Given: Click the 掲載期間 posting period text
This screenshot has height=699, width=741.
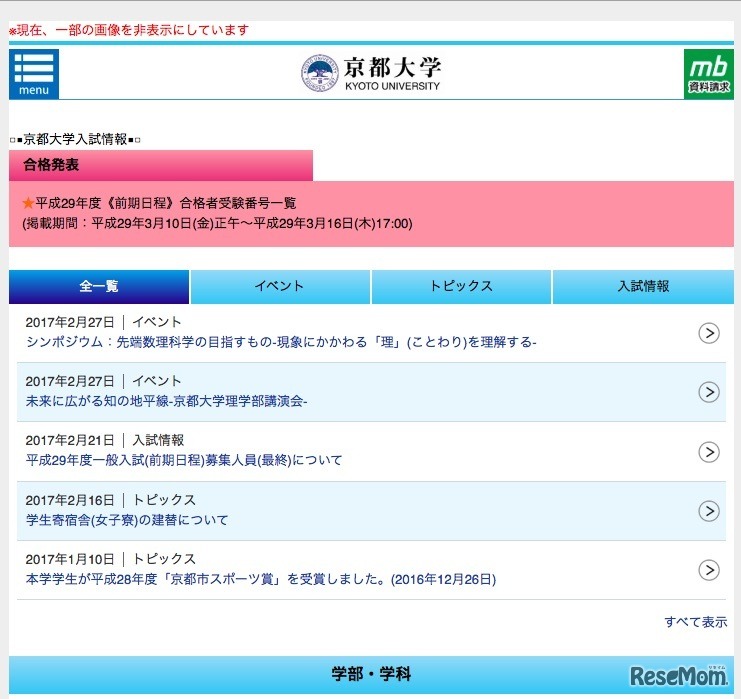Looking at the screenshot, I should pyautogui.click(x=217, y=223).
